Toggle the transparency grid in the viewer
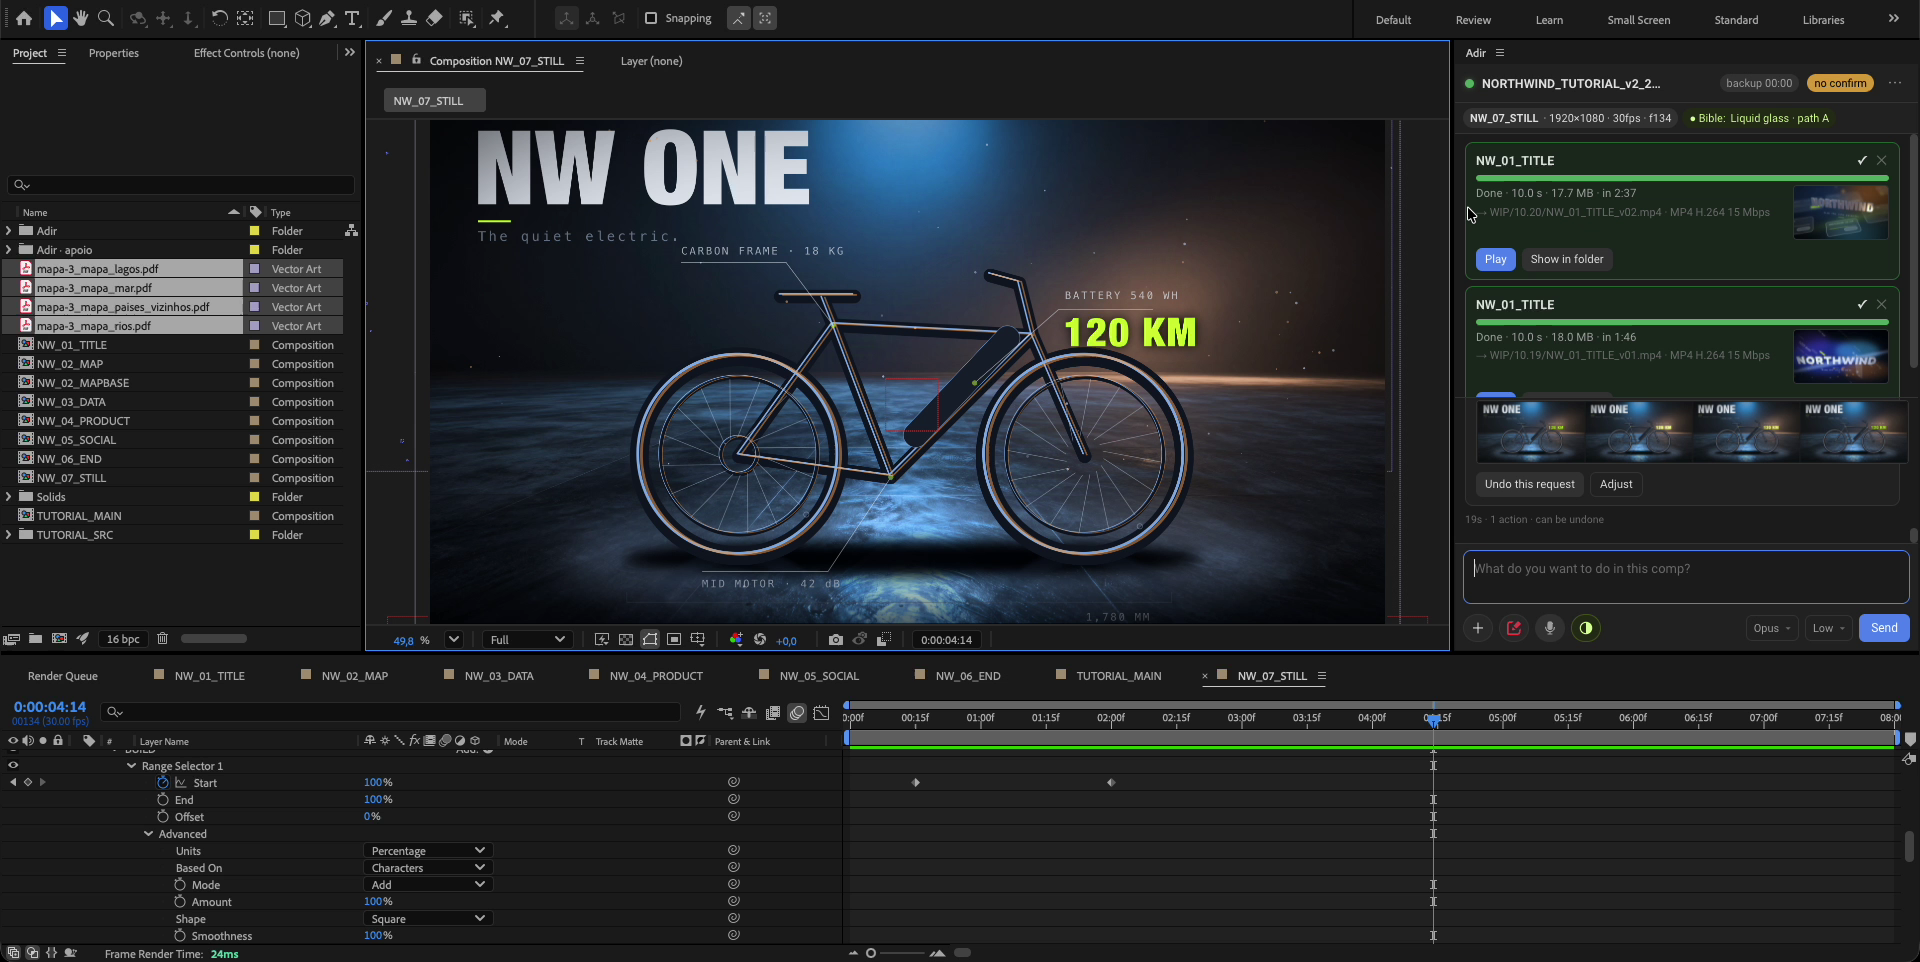Image resolution: width=1920 pixels, height=962 pixels. pos(626,640)
